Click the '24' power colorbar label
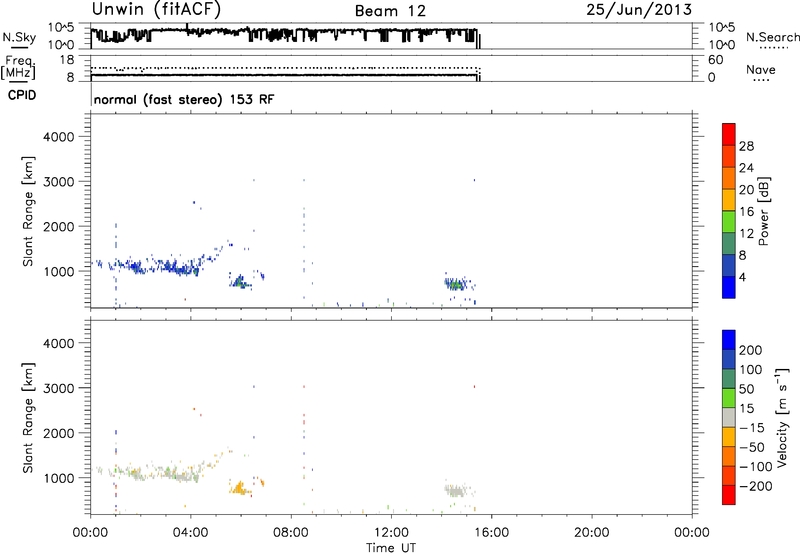Image resolution: width=800 pixels, height=554 pixels. point(746,168)
